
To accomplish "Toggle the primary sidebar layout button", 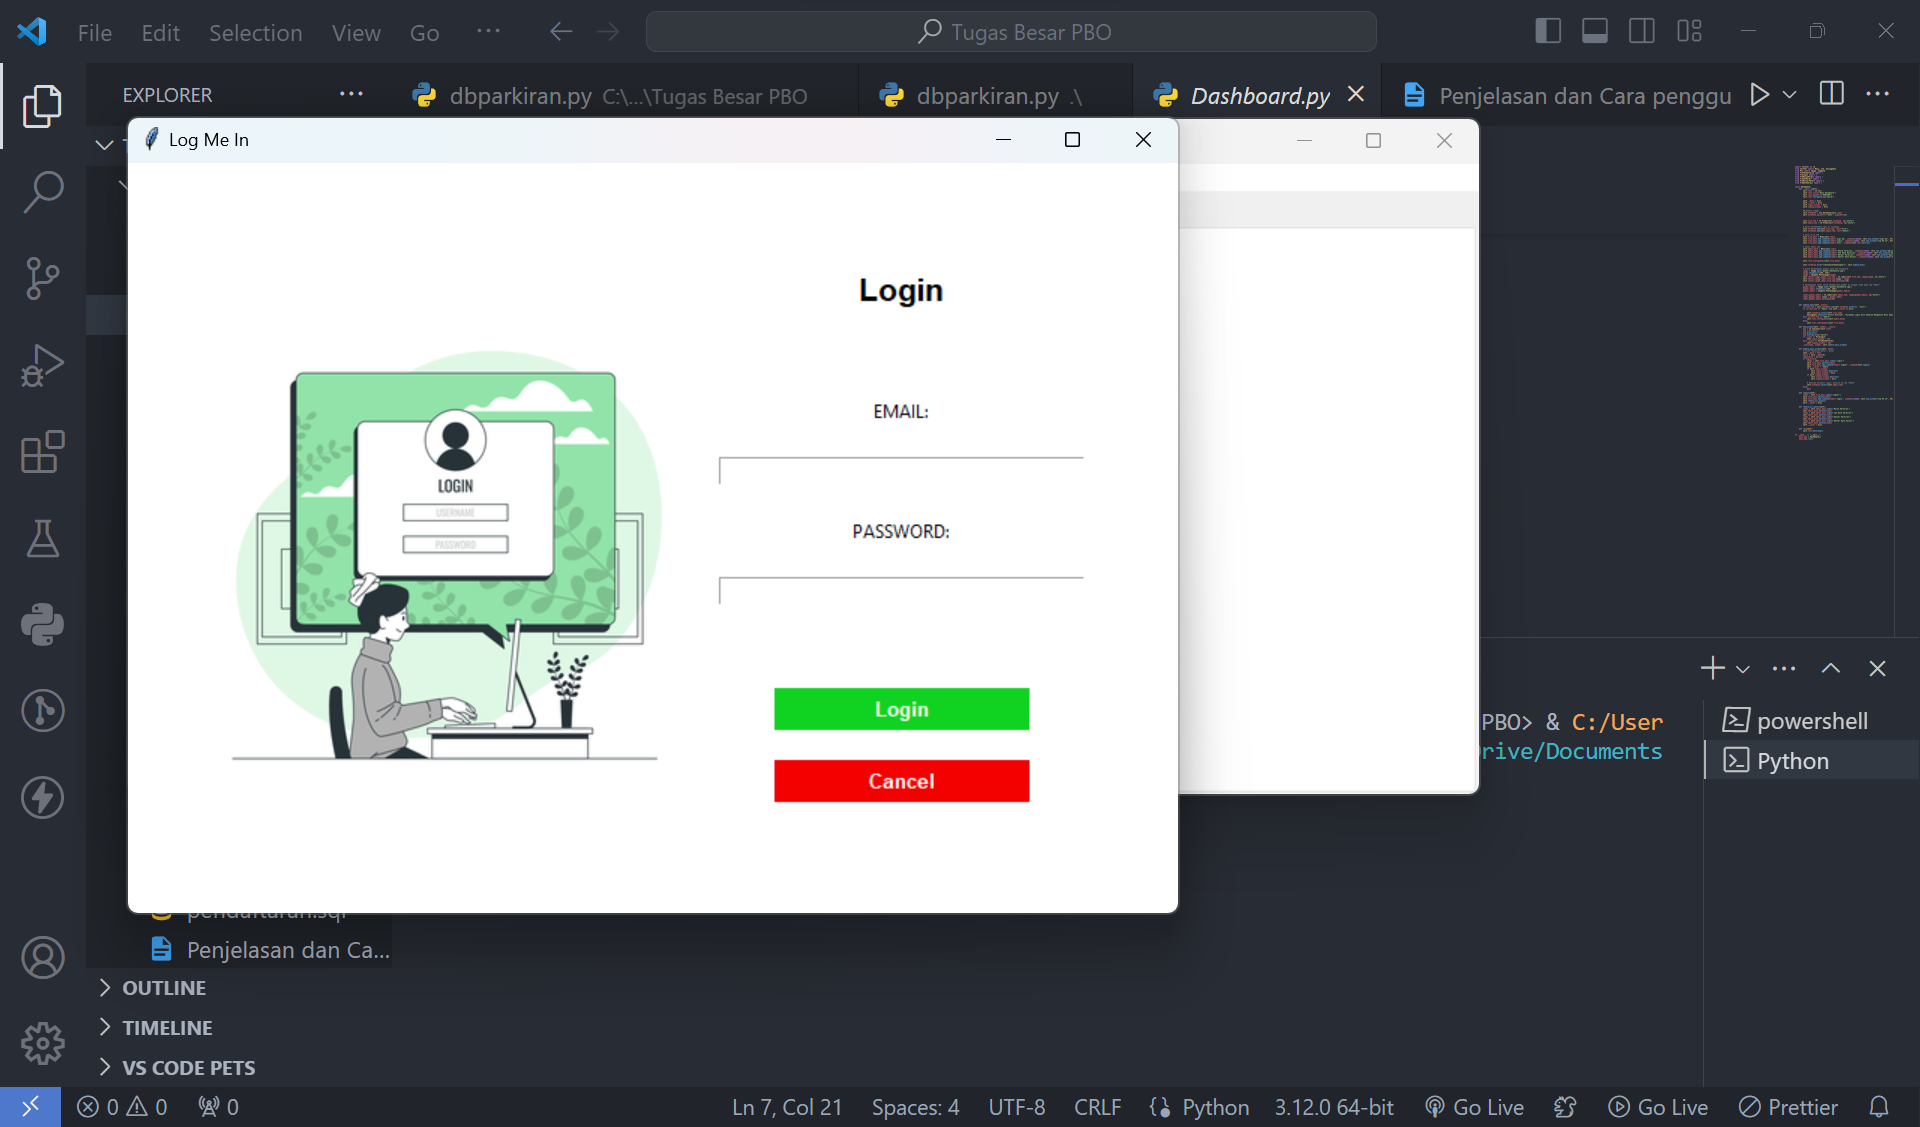I will click(x=1547, y=31).
